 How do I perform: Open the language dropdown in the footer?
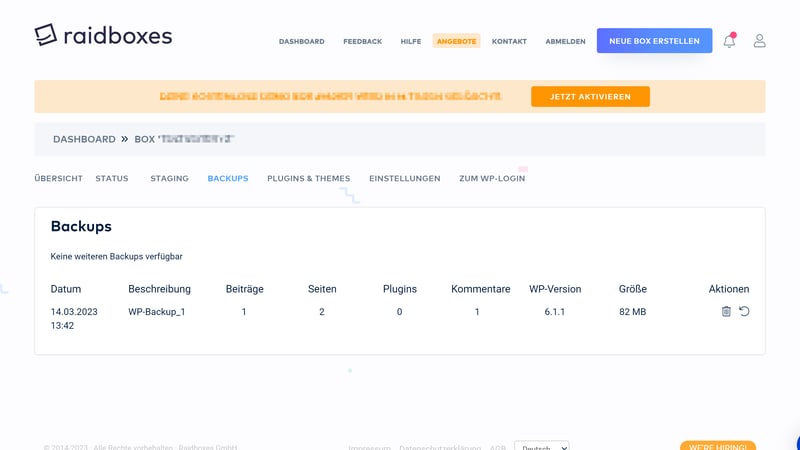[541, 447]
